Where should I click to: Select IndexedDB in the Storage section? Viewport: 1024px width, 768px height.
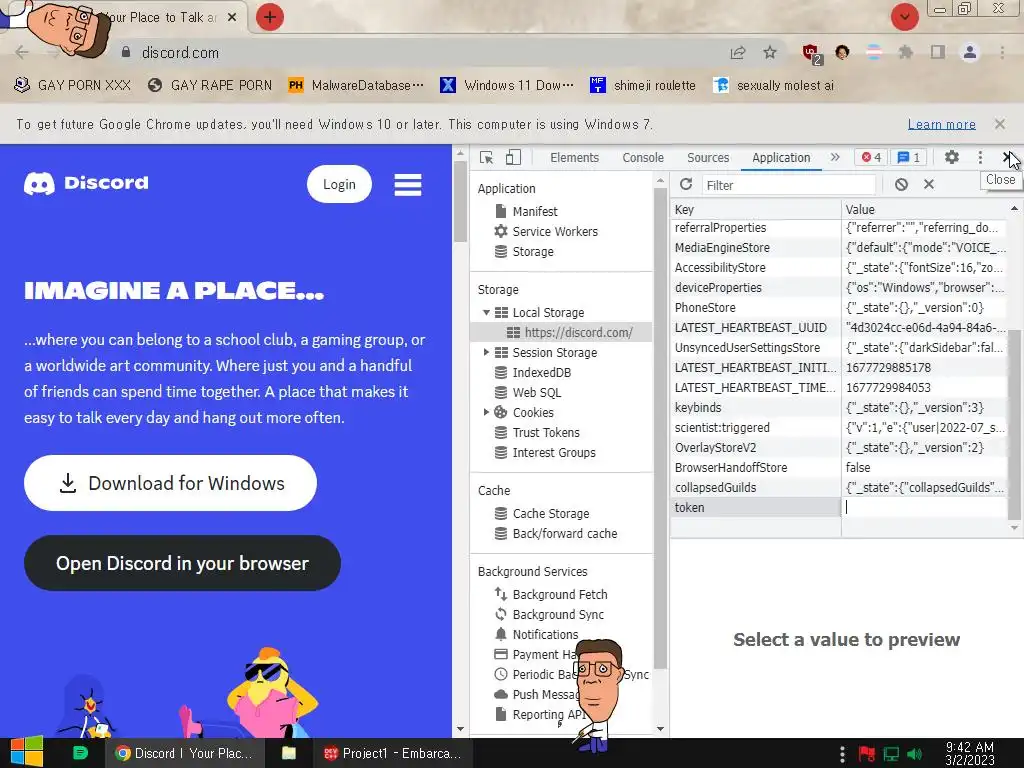tap(533, 372)
